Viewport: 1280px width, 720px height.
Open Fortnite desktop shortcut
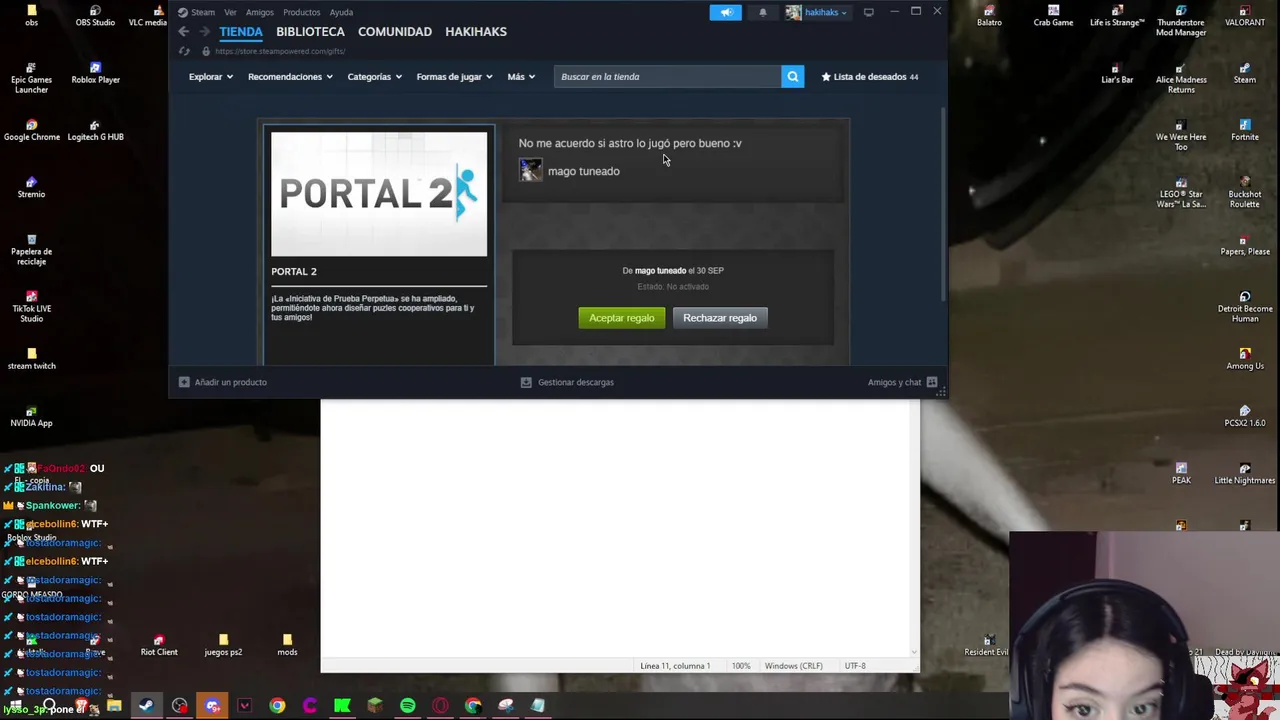coord(1245,130)
